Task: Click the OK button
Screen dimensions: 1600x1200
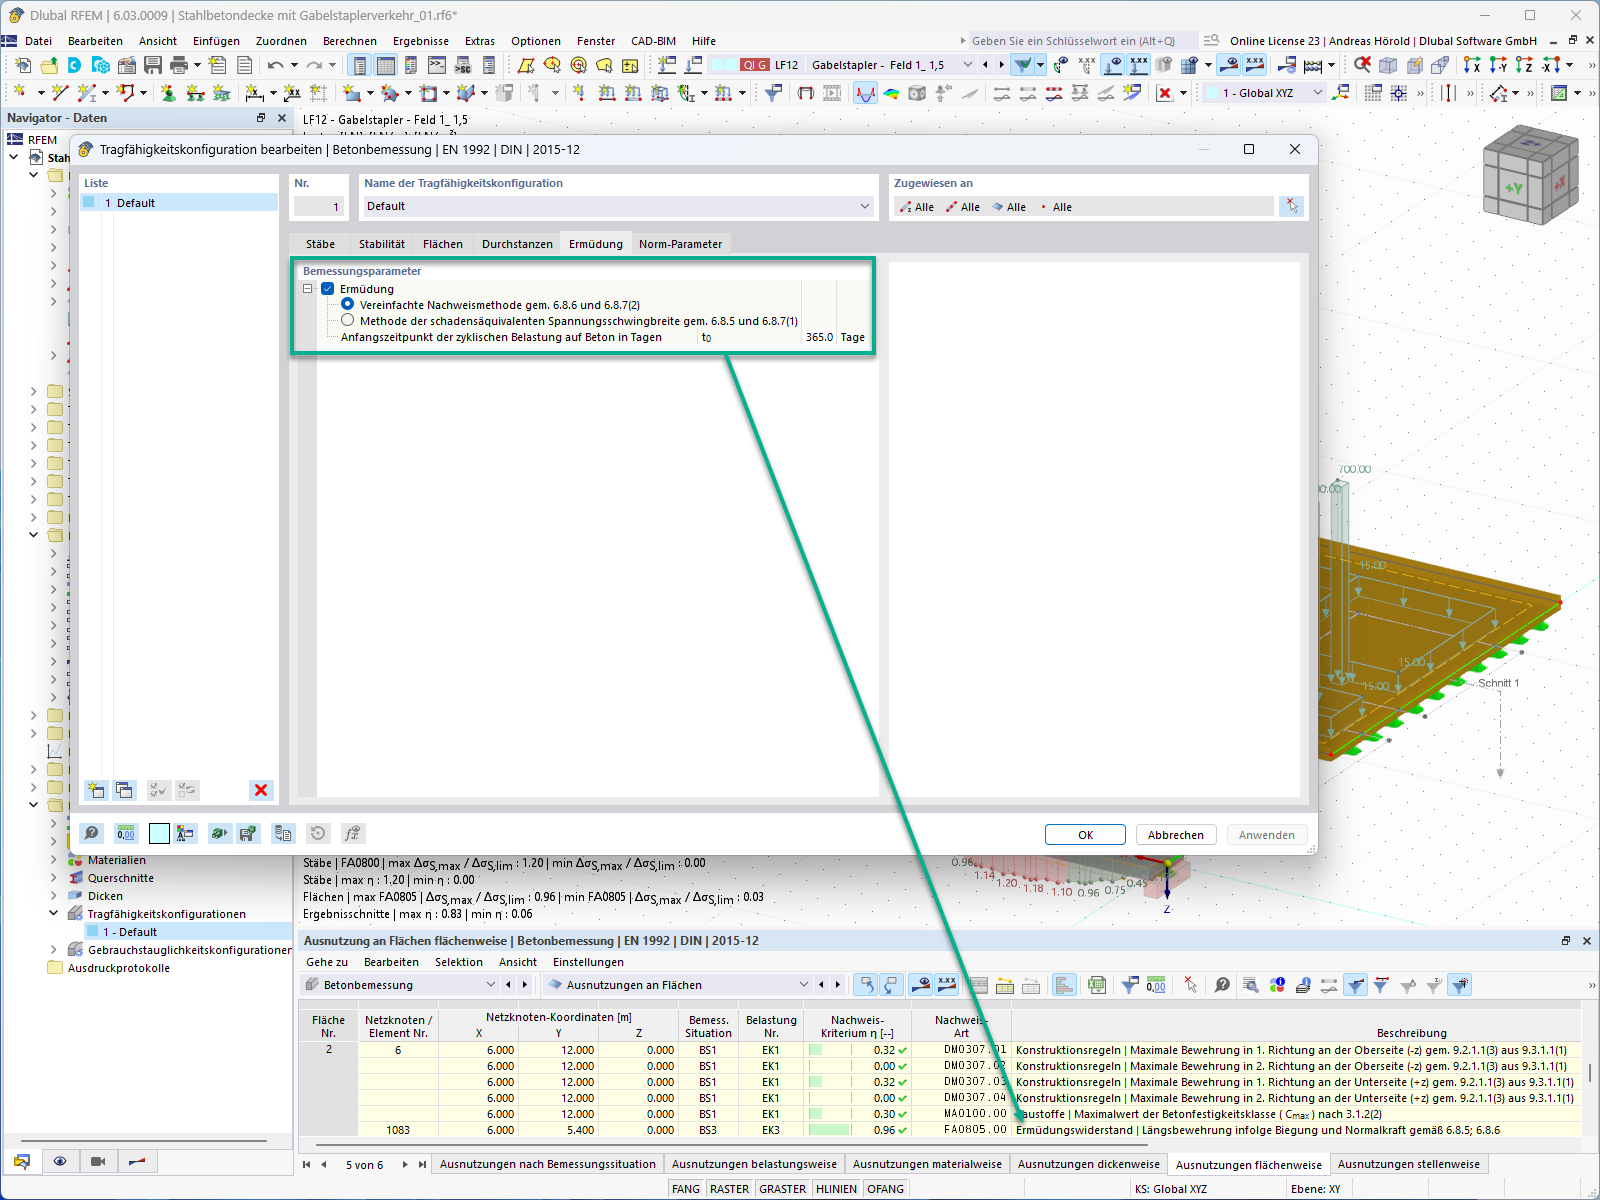Action: pyautogui.click(x=1085, y=835)
